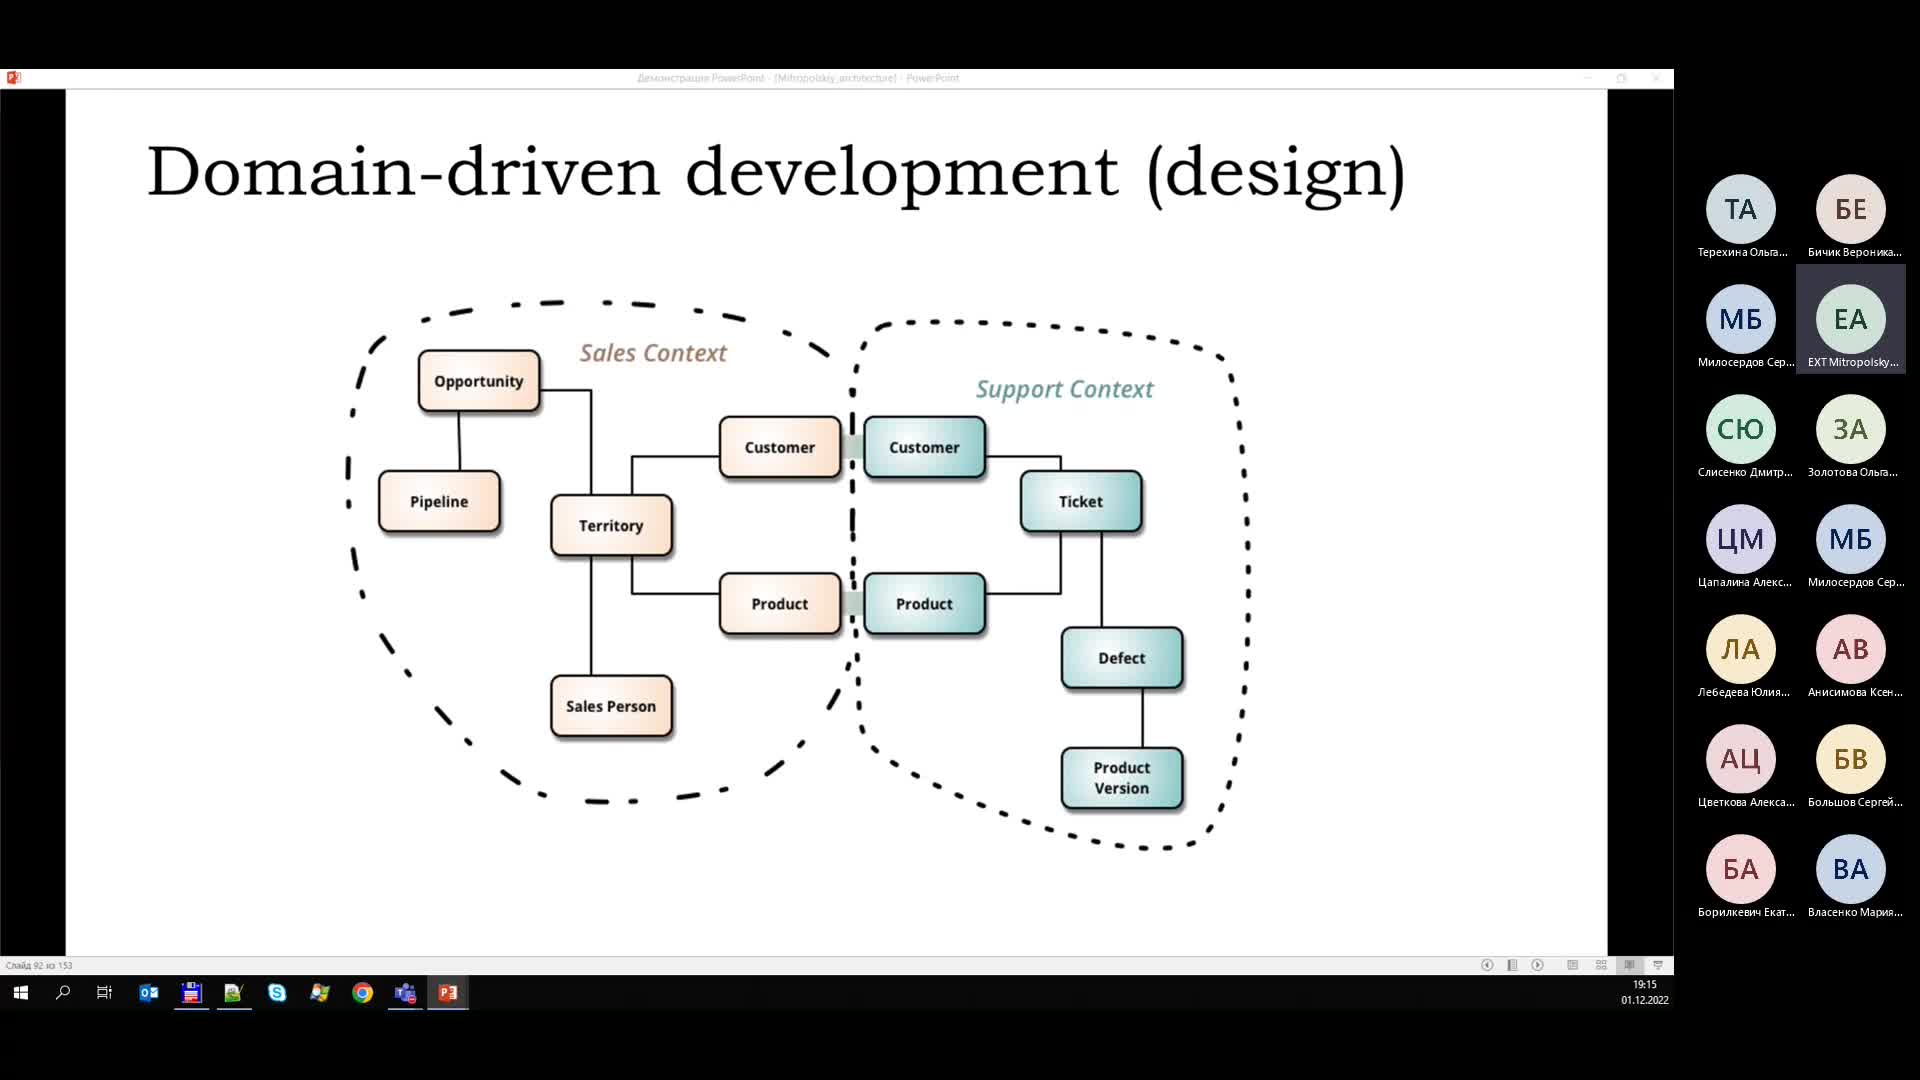This screenshot has width=1920, height=1080.
Task: Select participant avatar СЮ Слисенко Дмитрий
Action: point(1741,429)
